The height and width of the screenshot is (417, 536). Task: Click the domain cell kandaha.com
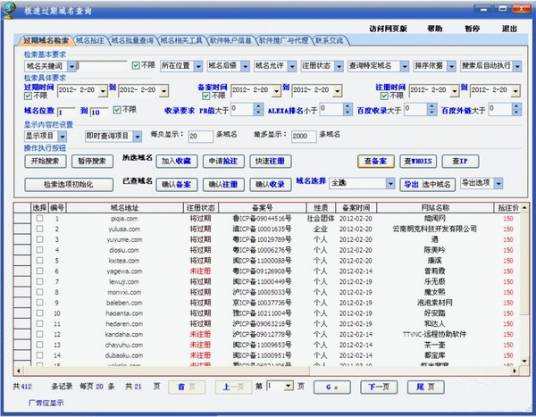pos(124,334)
